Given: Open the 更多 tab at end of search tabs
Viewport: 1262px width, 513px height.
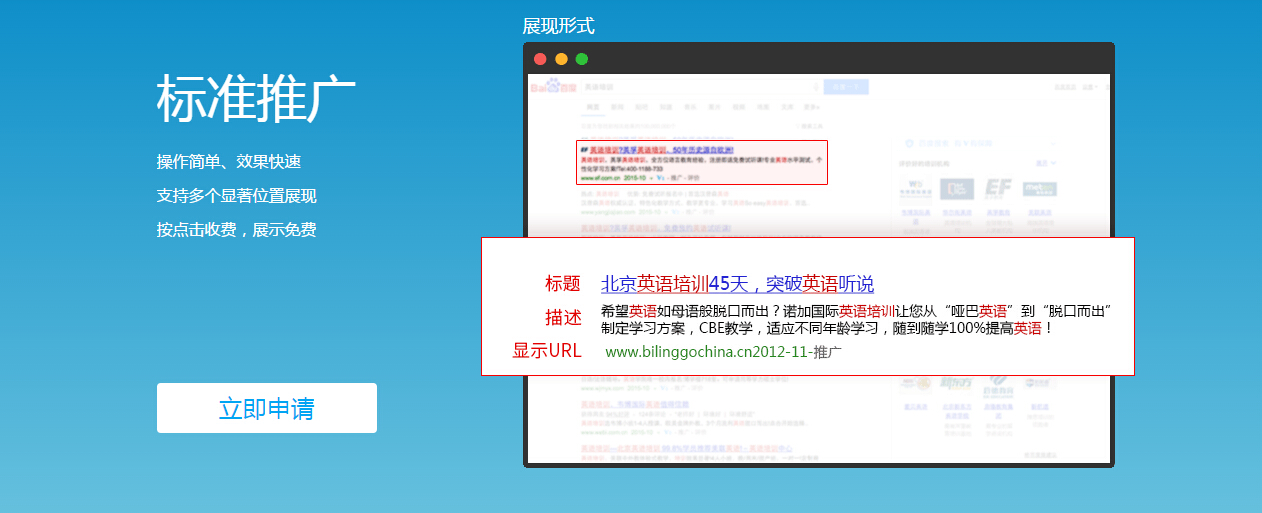Looking at the screenshot, I should point(813,106).
